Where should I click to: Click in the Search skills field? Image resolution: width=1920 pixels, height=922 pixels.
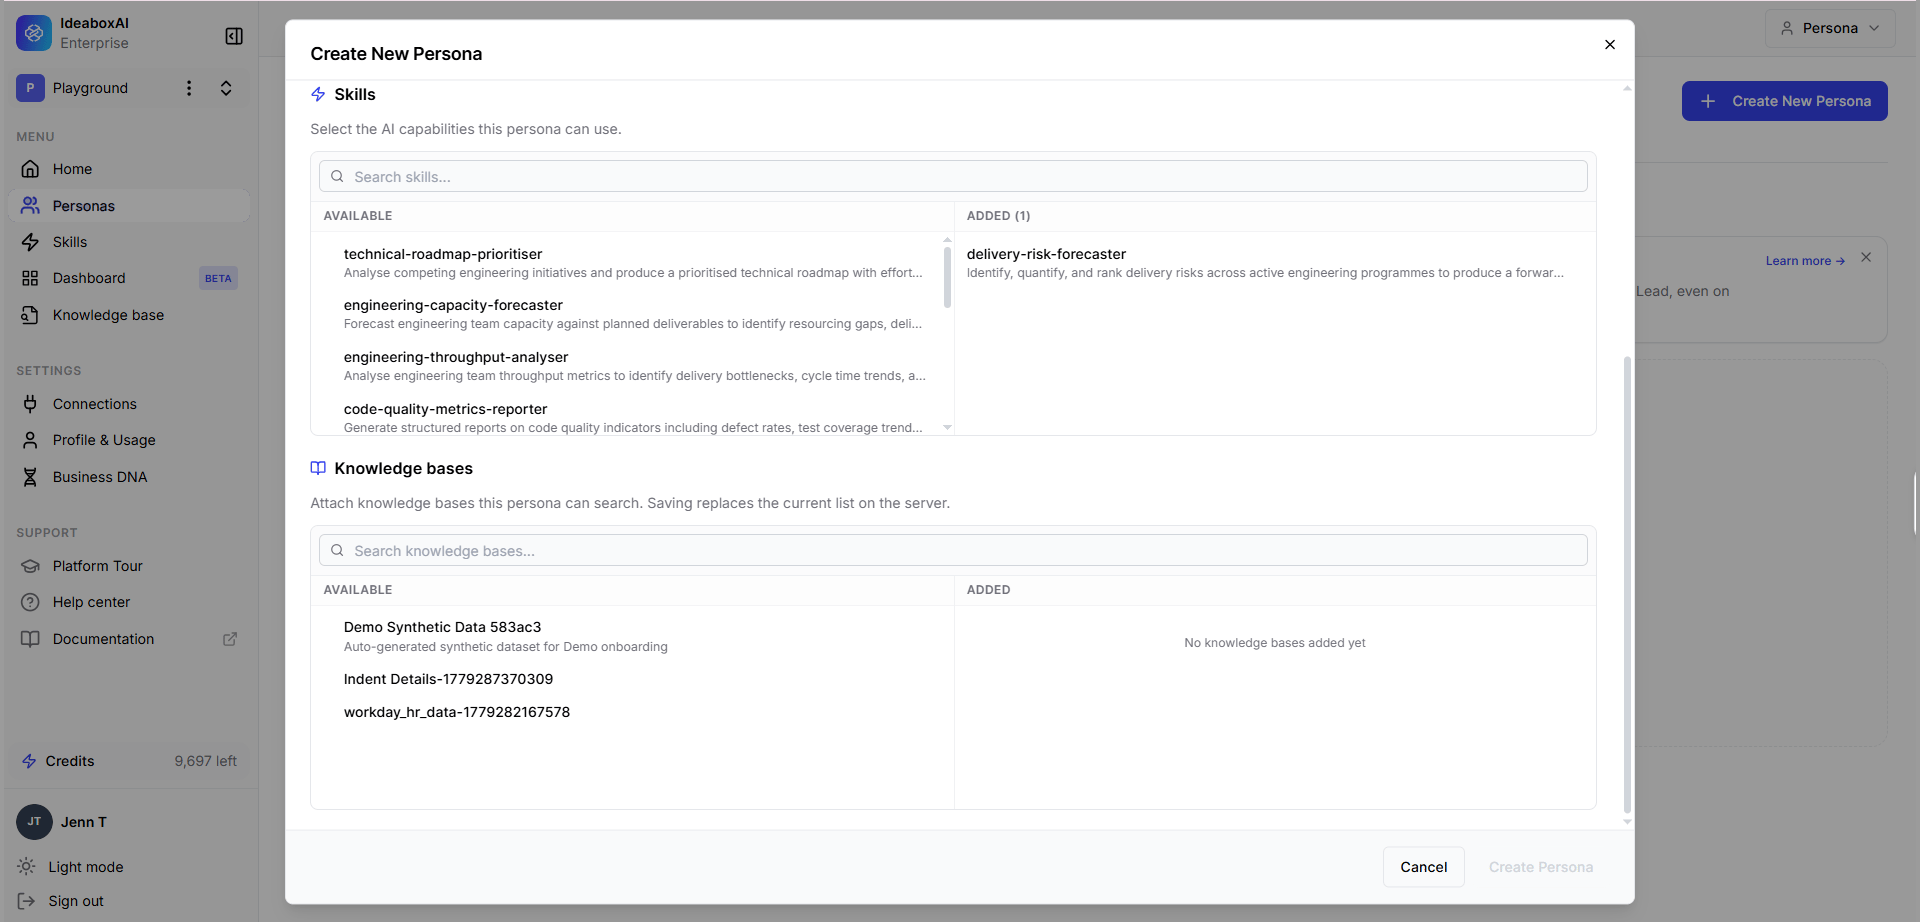coord(953,176)
